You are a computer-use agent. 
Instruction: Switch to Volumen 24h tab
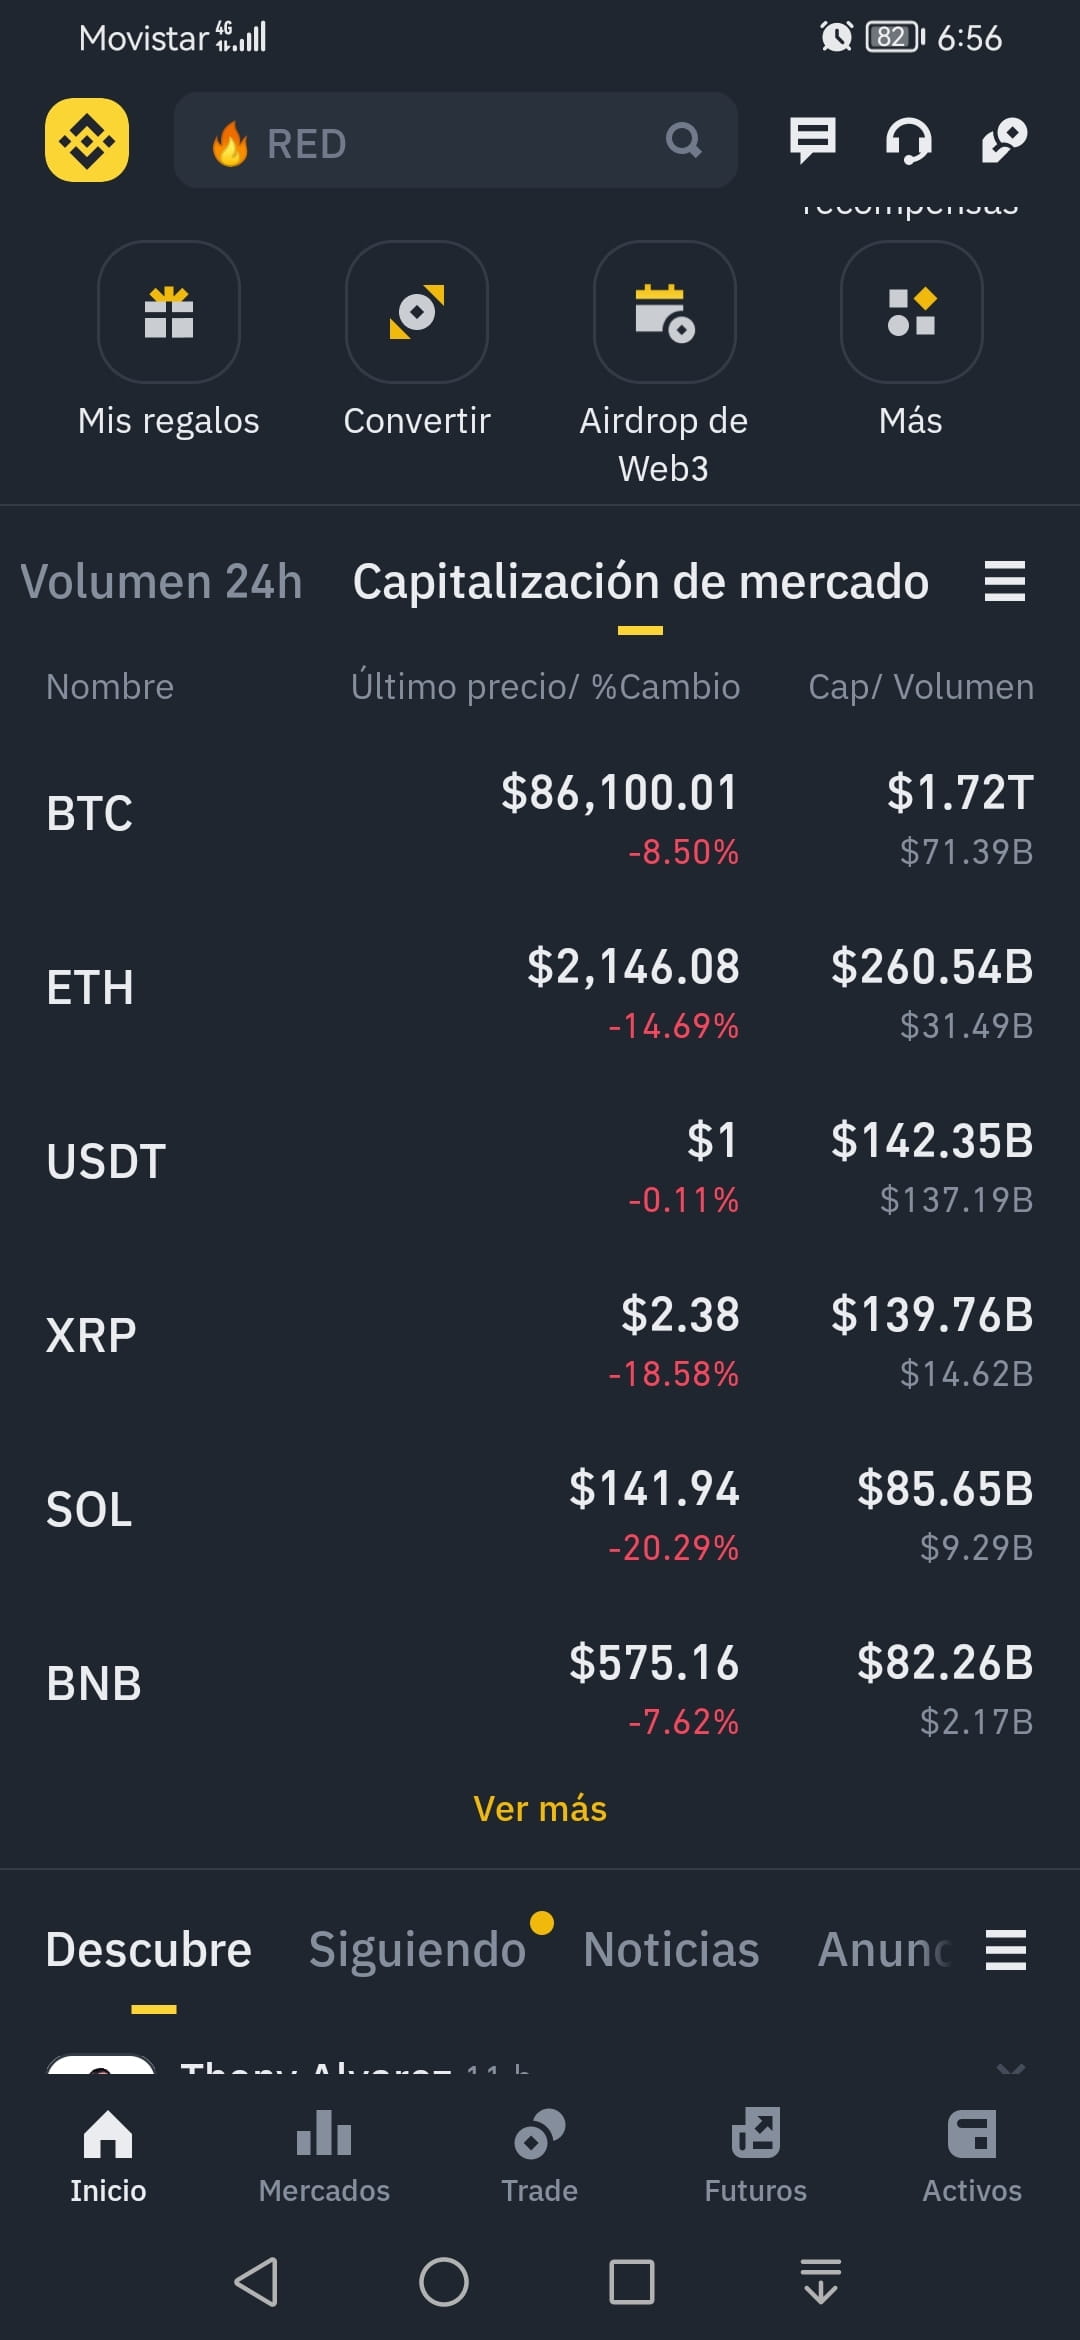click(x=161, y=581)
